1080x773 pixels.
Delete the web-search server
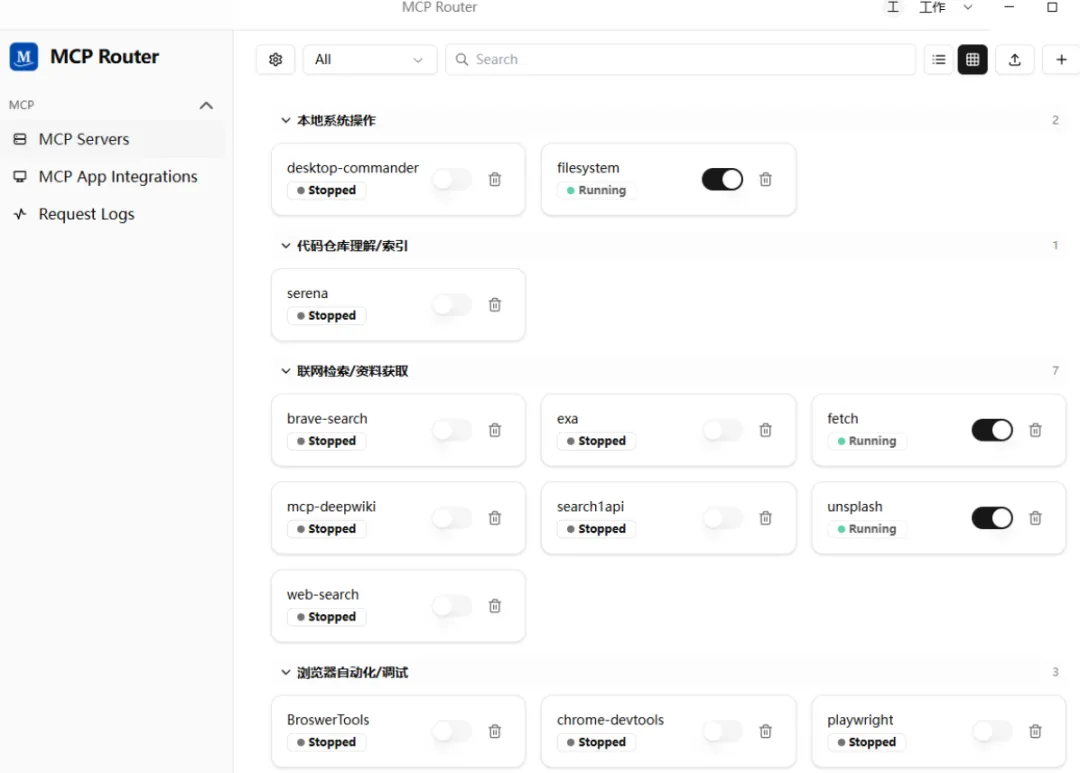coord(495,606)
